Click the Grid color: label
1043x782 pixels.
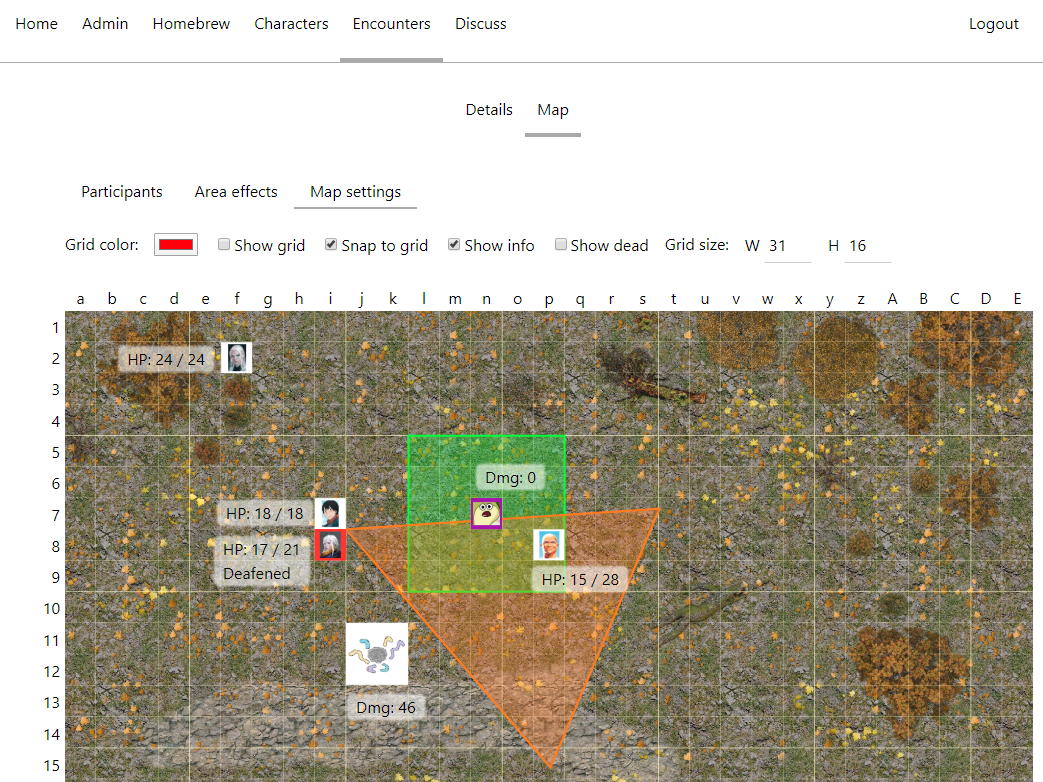(x=102, y=245)
